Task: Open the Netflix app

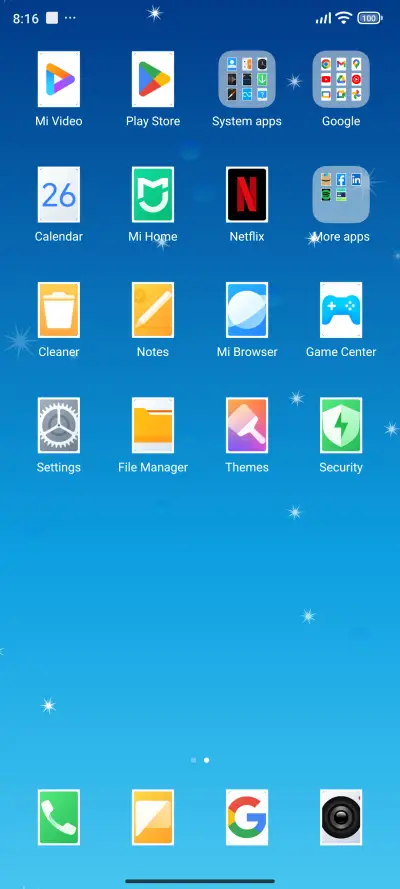Action: pos(247,194)
